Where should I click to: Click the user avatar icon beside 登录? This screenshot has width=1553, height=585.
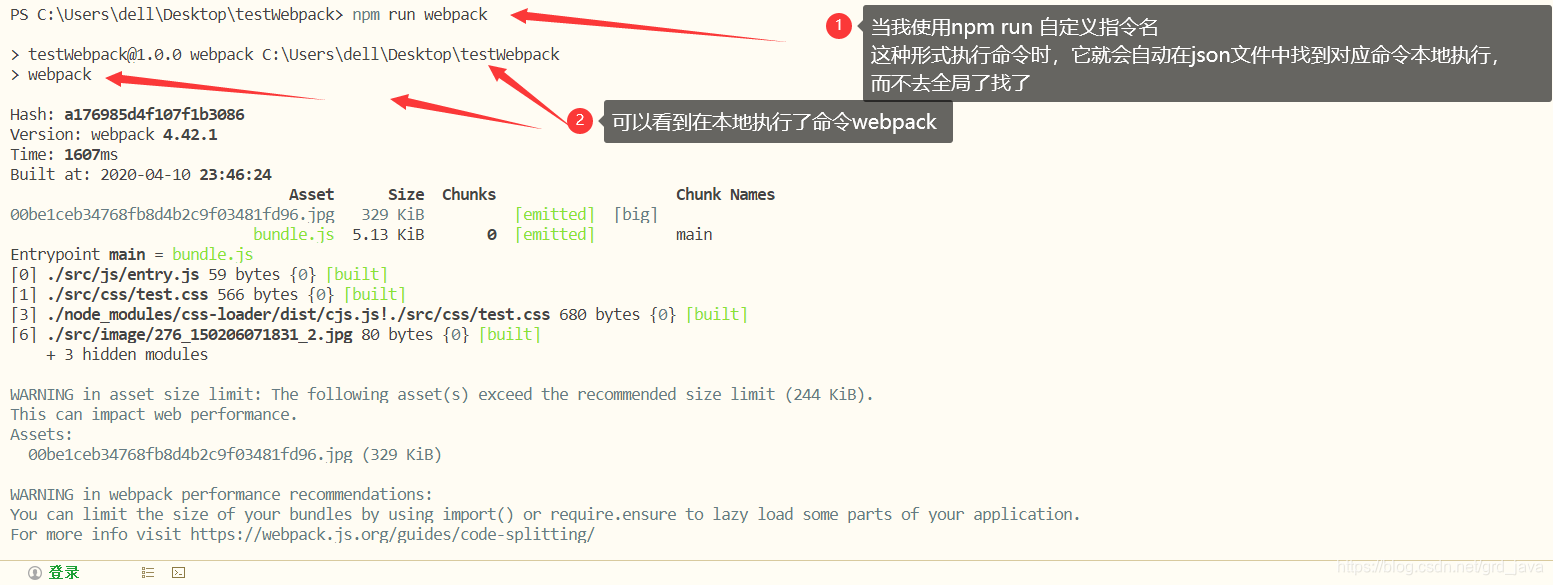35,573
